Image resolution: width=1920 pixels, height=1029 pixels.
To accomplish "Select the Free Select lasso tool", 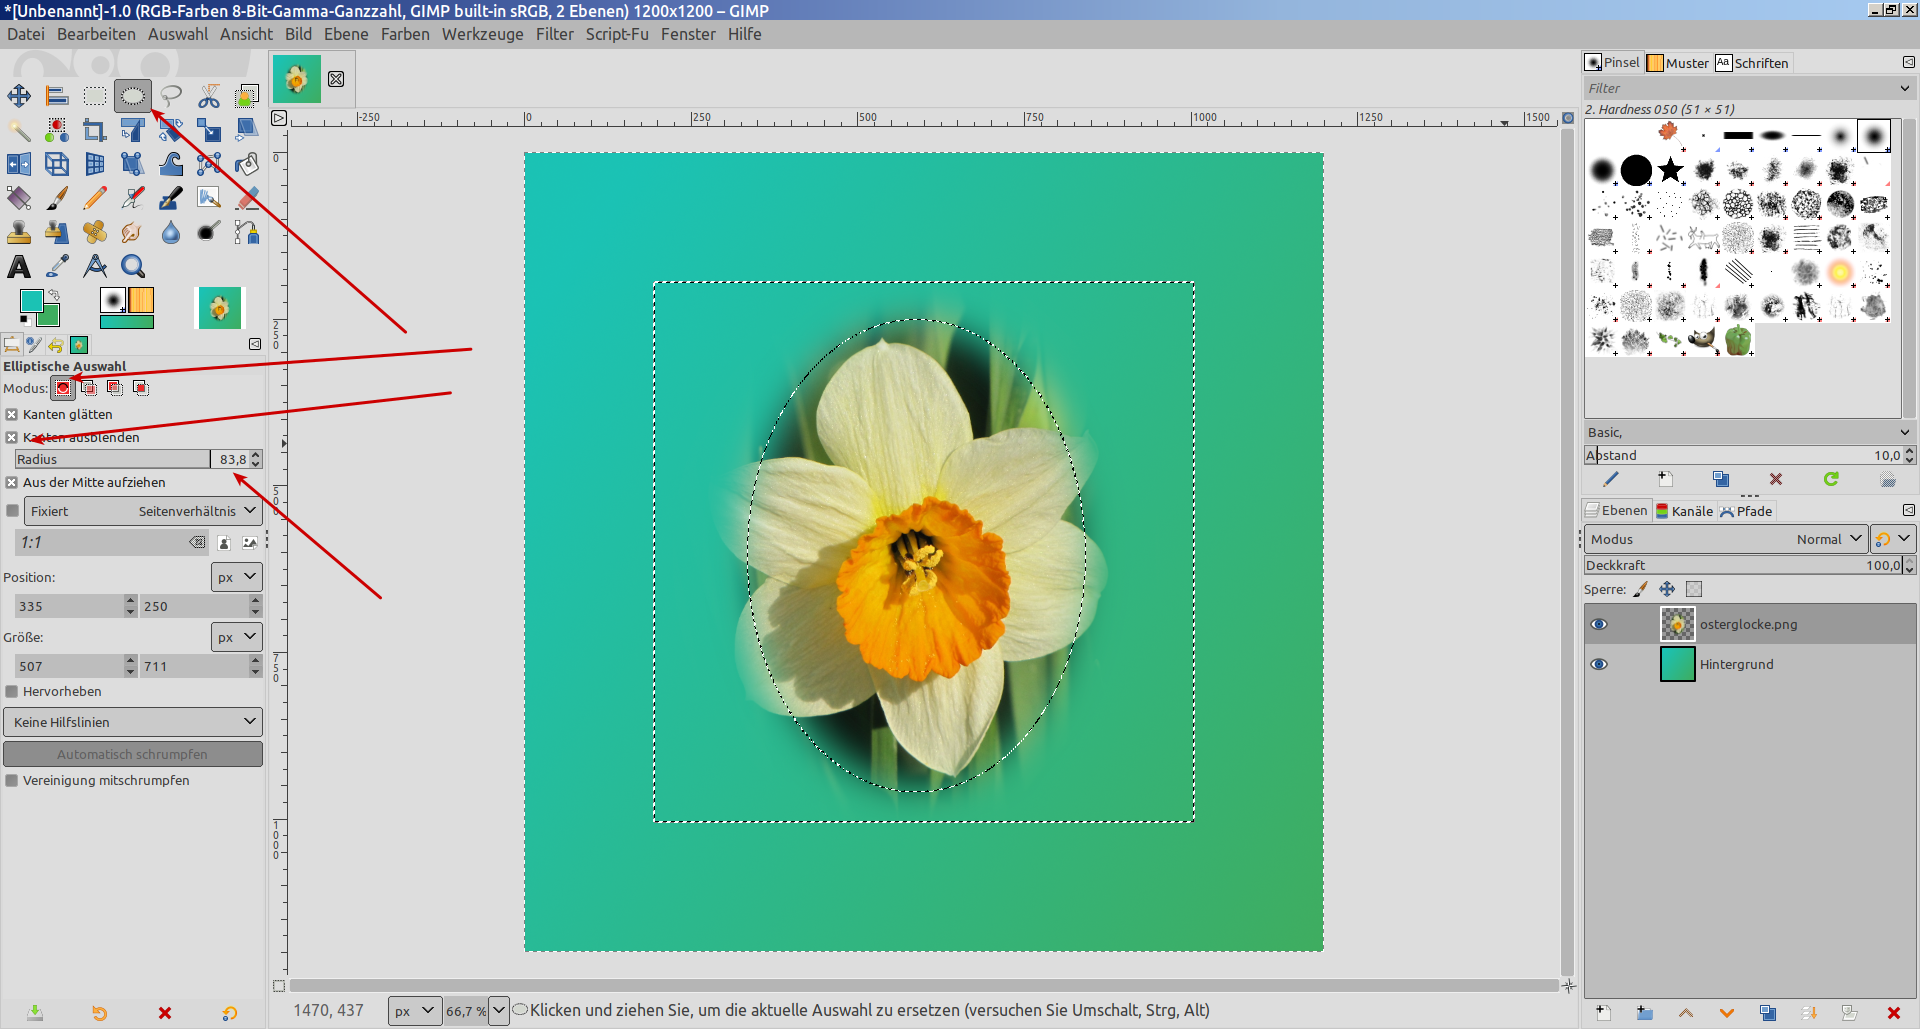I will (x=171, y=96).
